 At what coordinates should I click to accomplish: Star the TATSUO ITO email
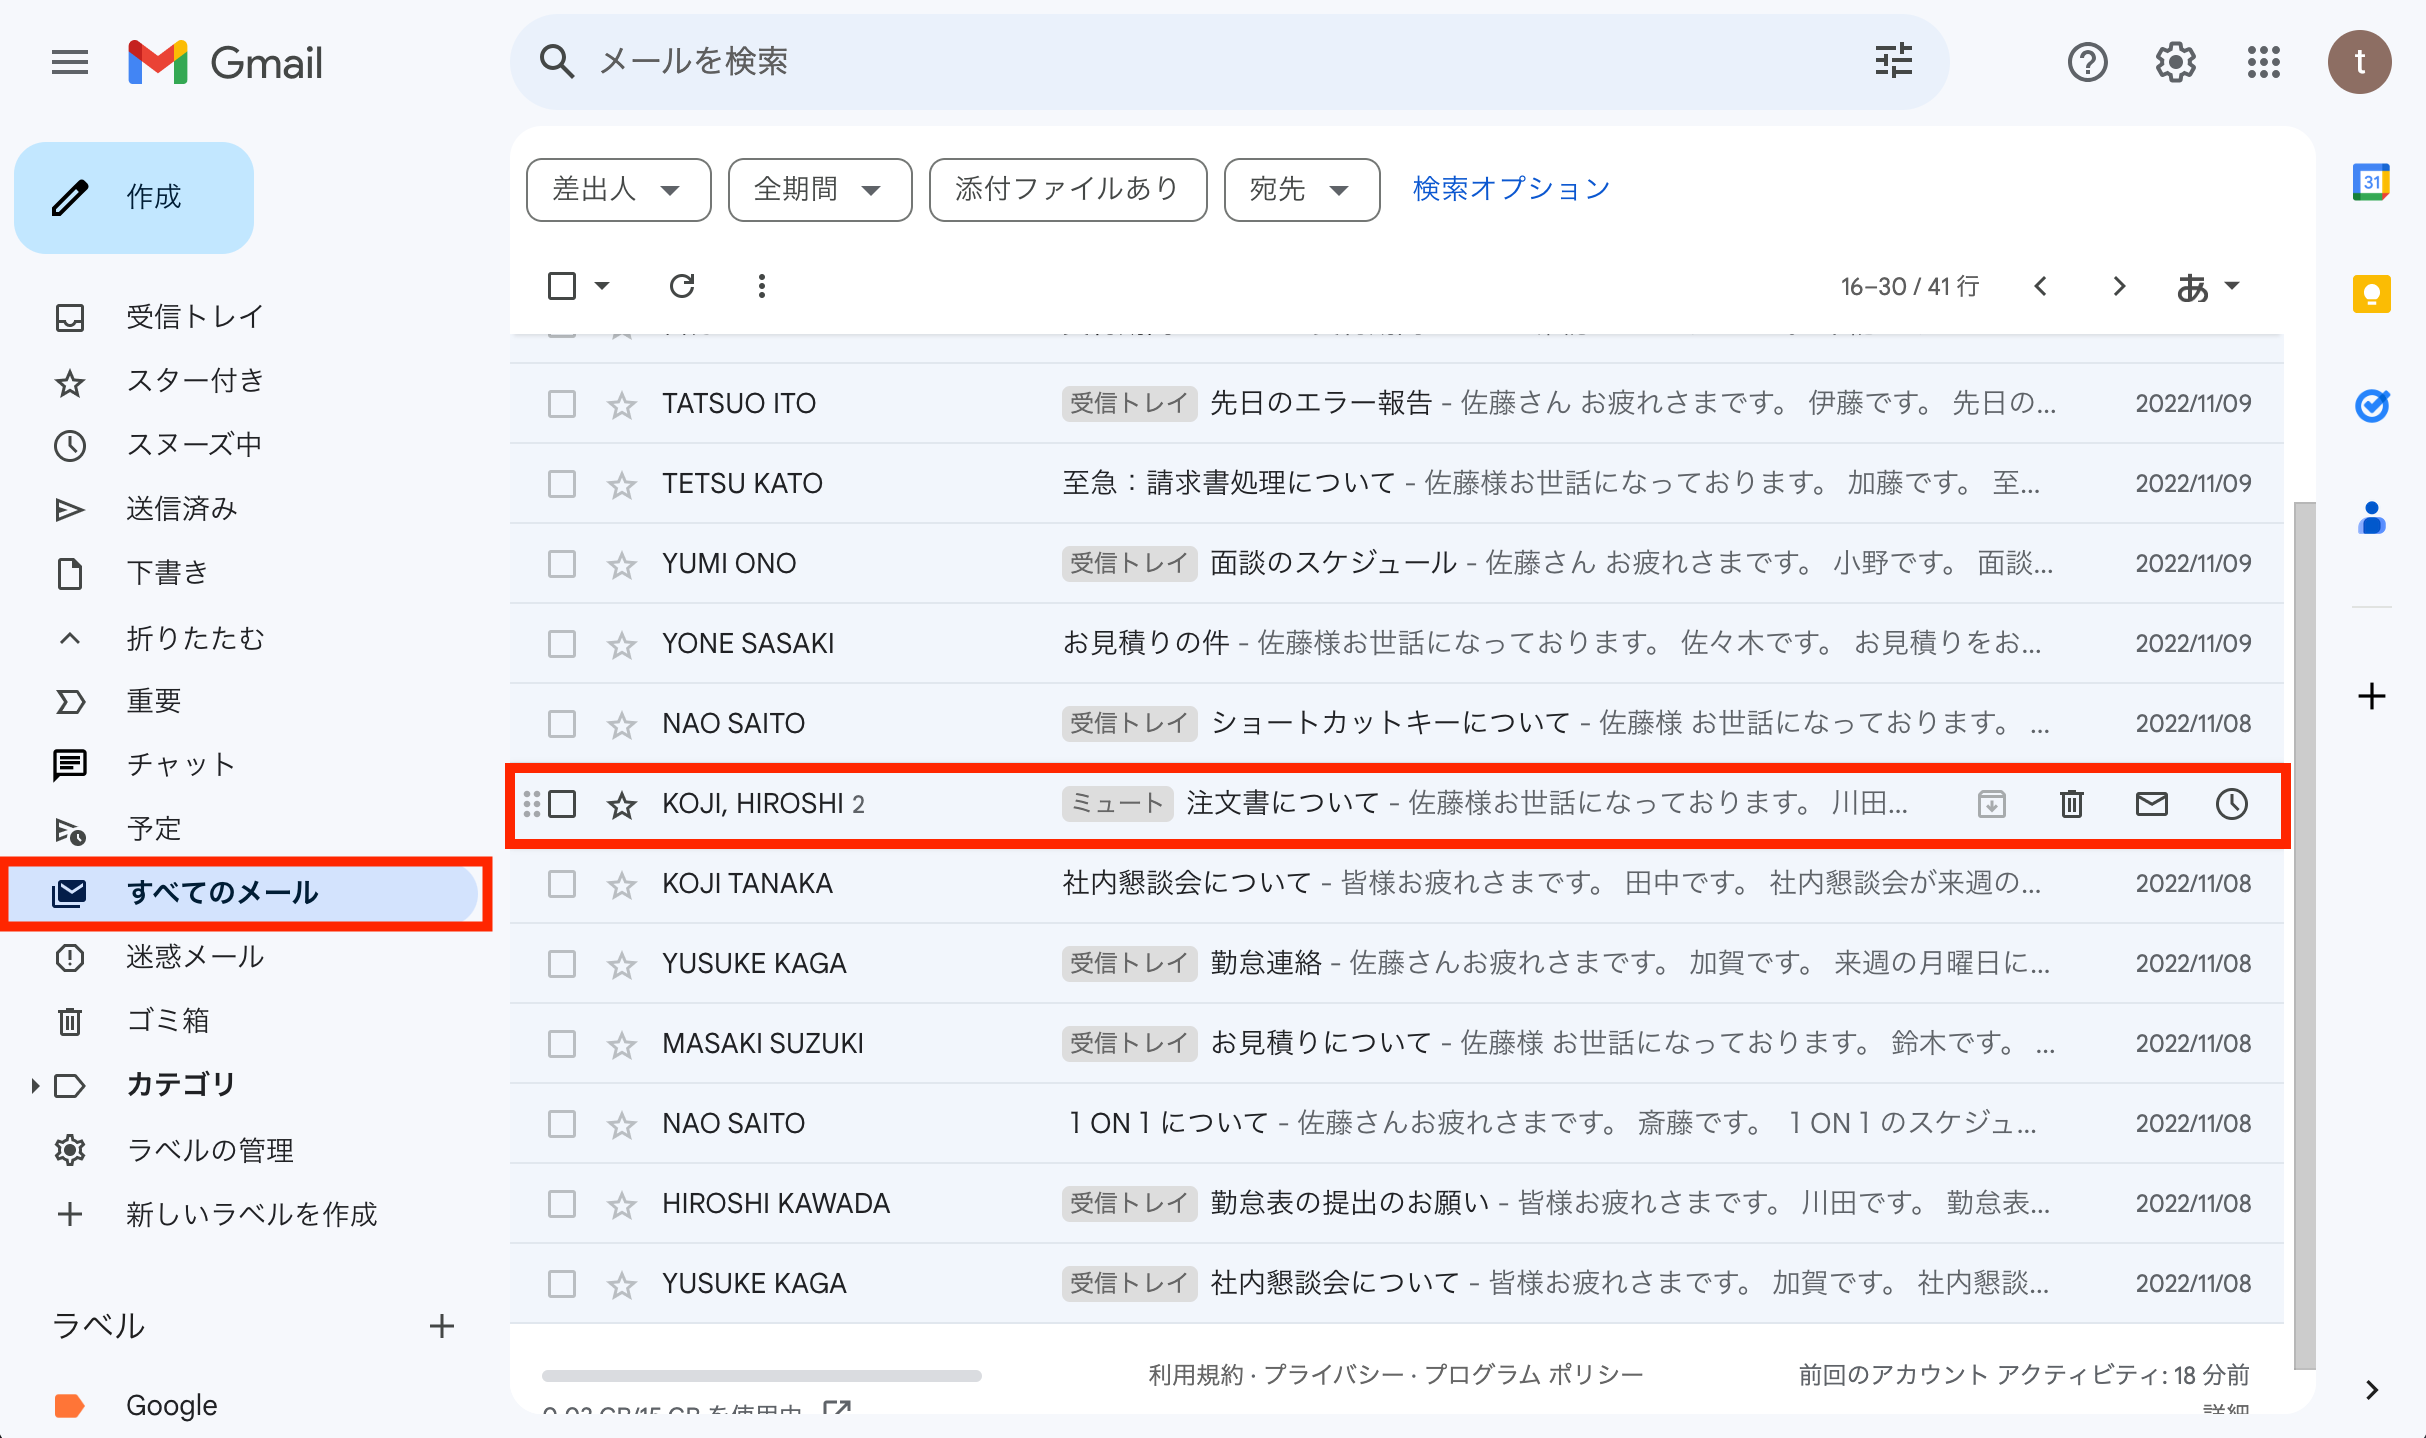tap(622, 404)
